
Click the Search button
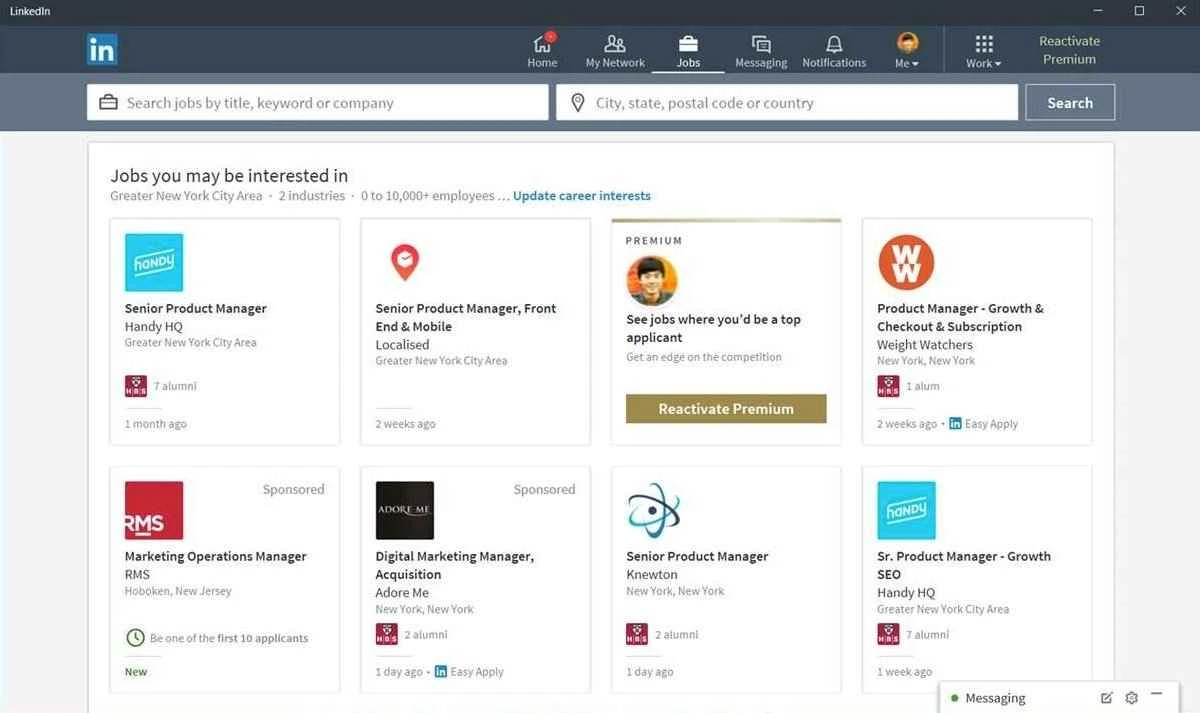pos(1070,103)
